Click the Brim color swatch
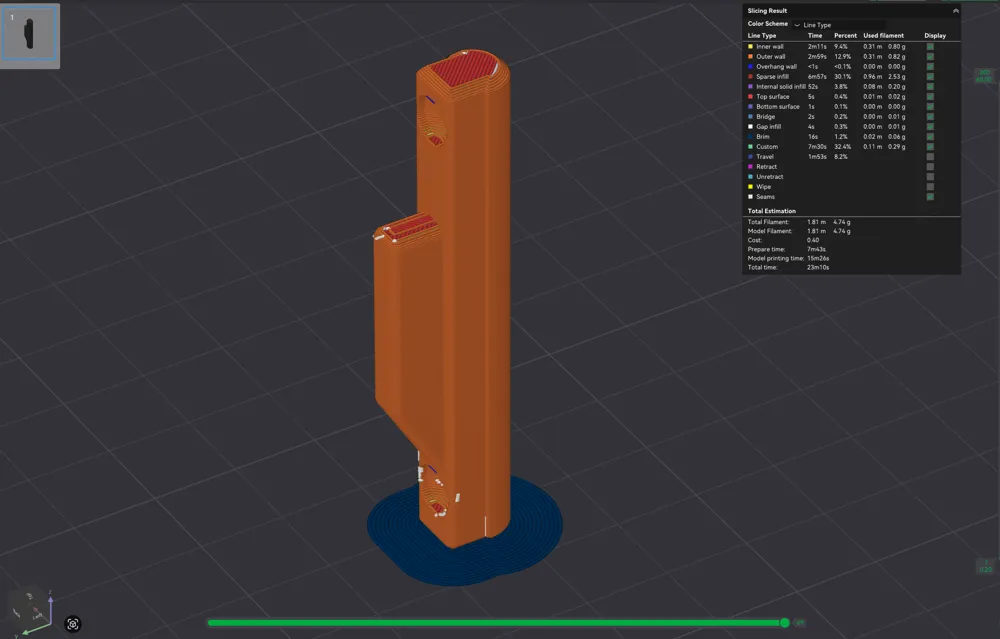 [751, 137]
